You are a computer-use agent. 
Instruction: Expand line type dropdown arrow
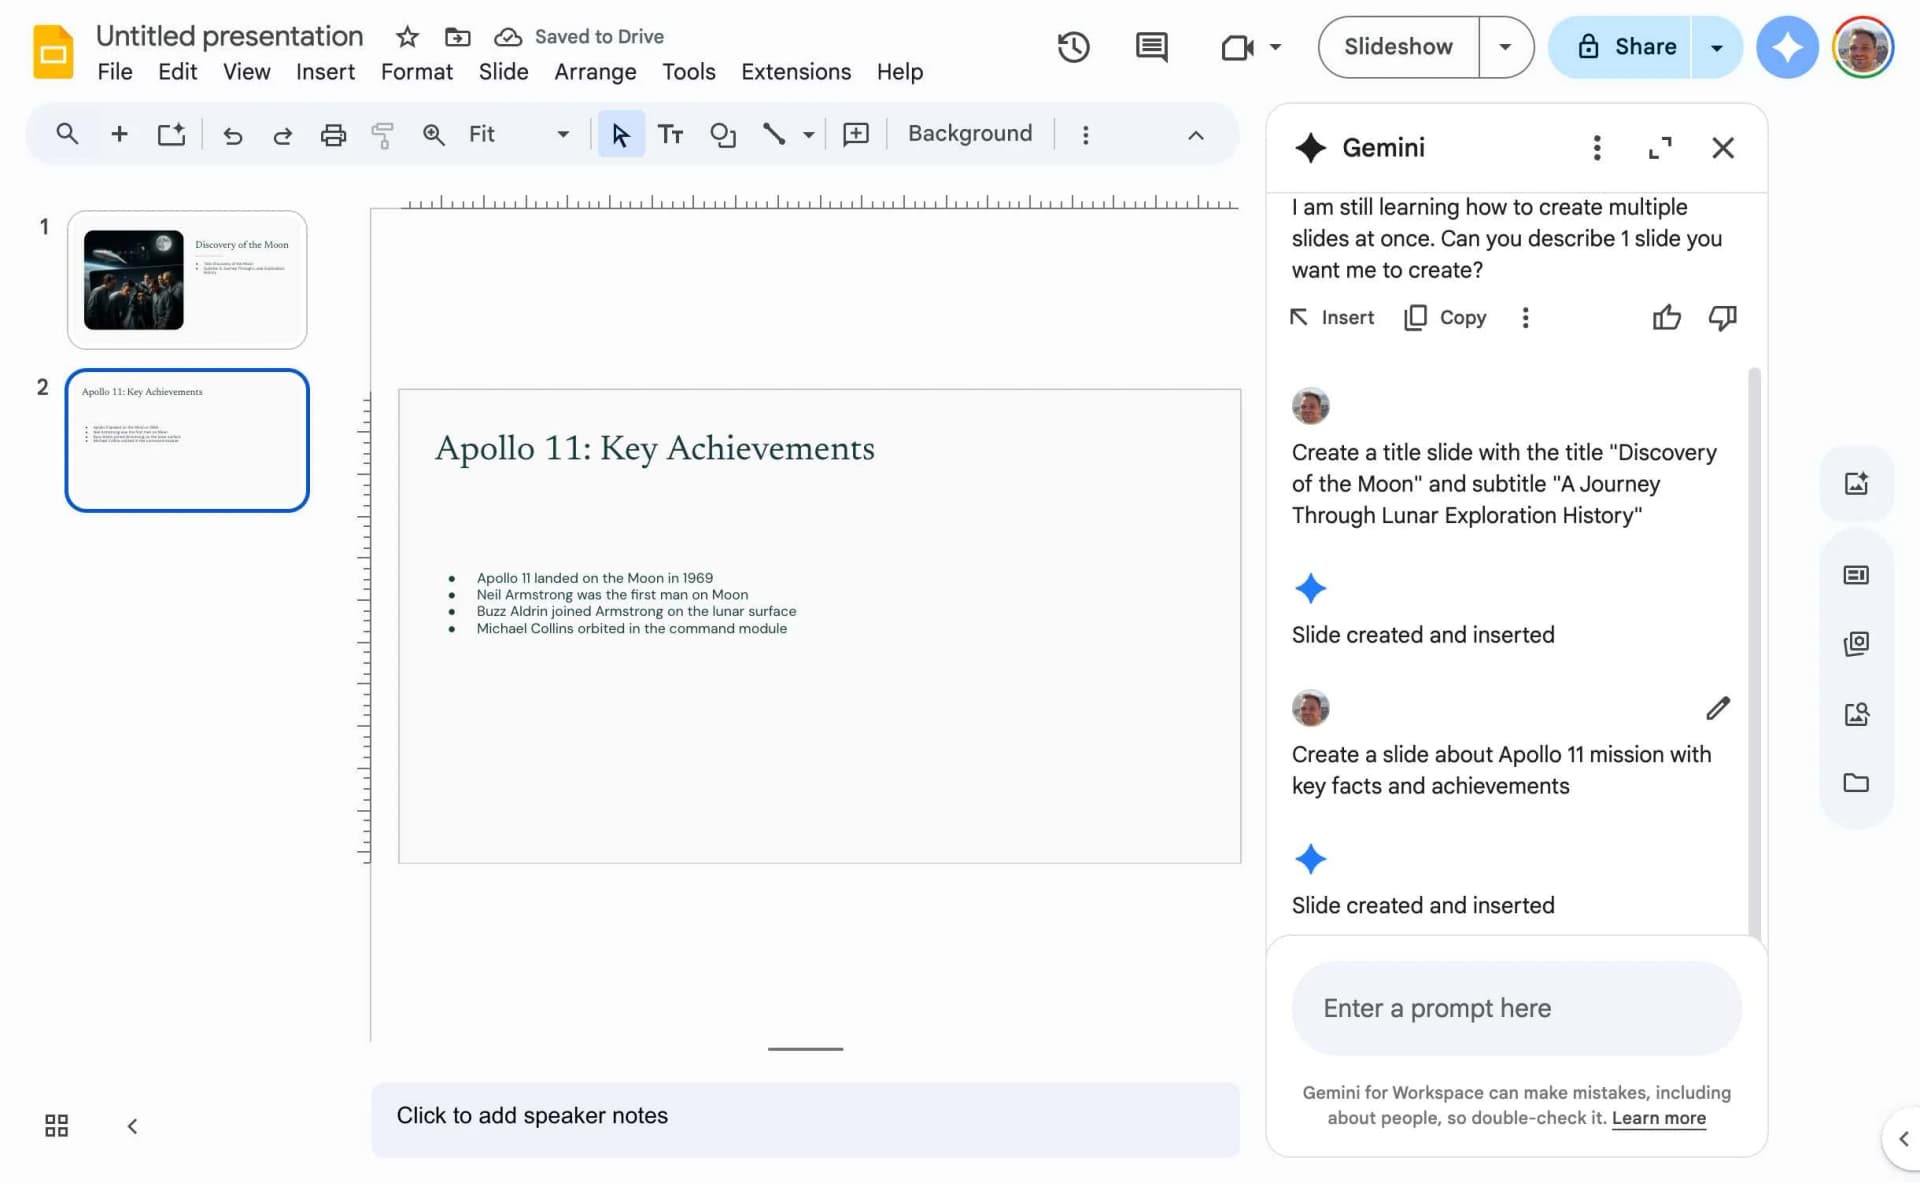tap(808, 134)
